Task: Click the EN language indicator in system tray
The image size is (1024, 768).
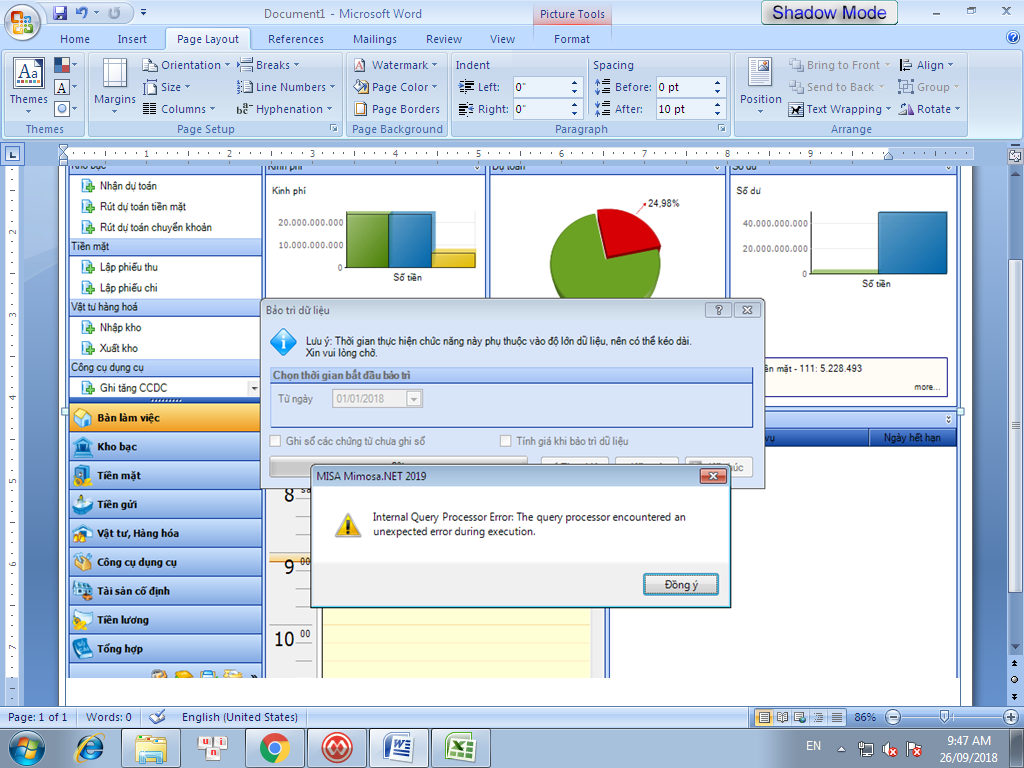Action: pos(813,746)
